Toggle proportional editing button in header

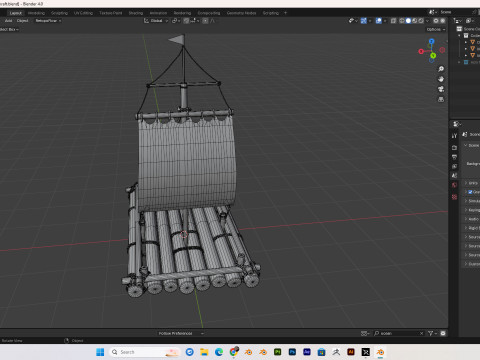205,21
